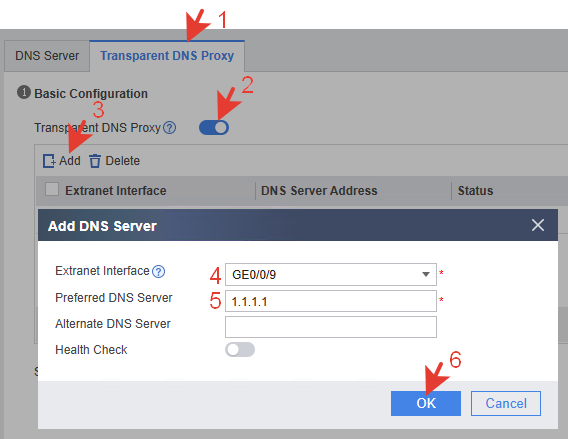Click the Alternate DNS Server field
The width and height of the screenshot is (568, 439).
tap(331, 327)
